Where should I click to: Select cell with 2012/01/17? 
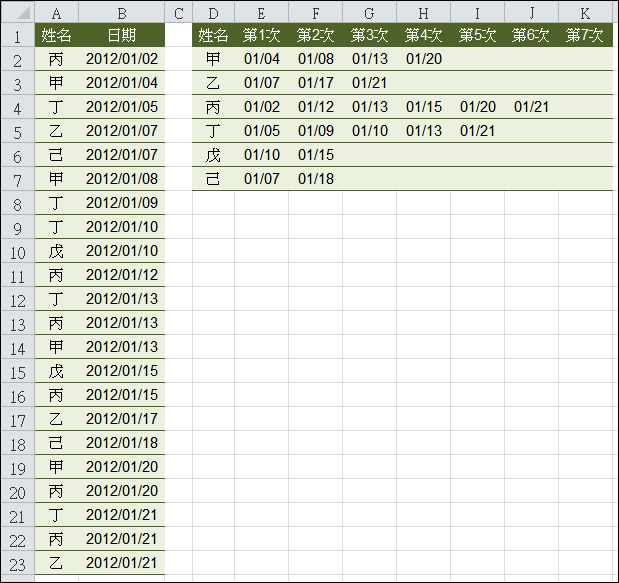122,419
